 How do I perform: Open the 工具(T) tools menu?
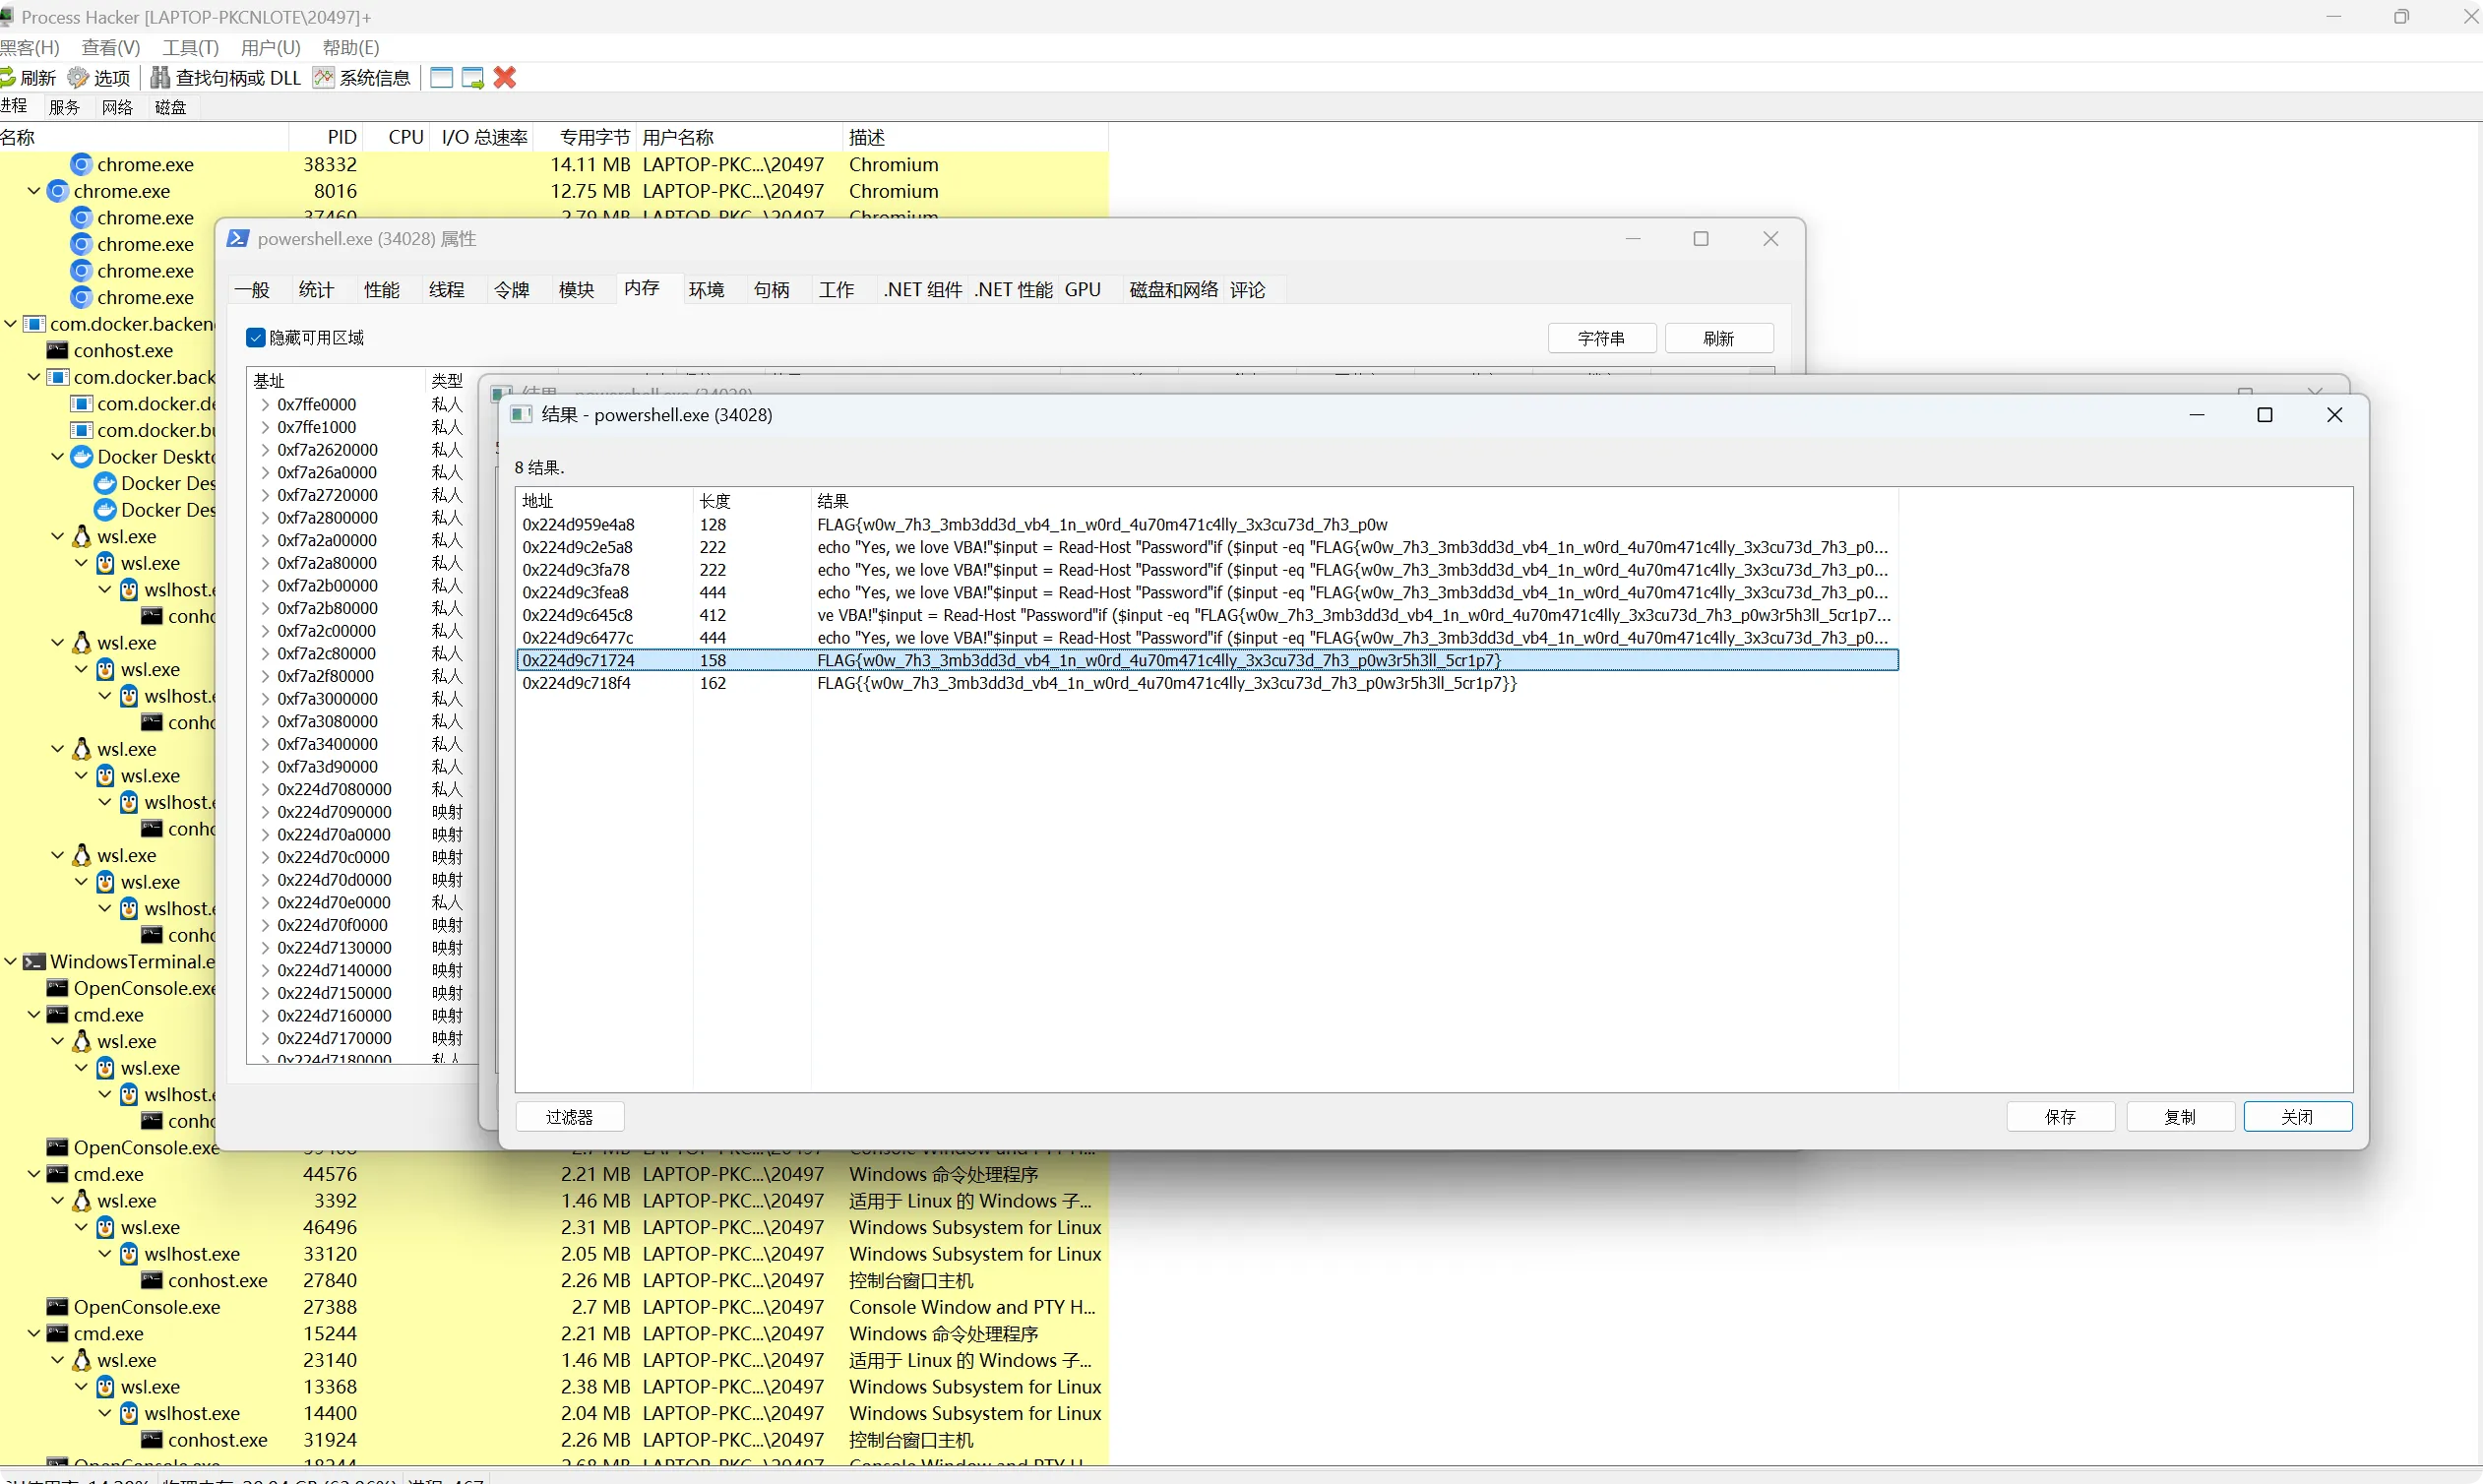pos(190,47)
